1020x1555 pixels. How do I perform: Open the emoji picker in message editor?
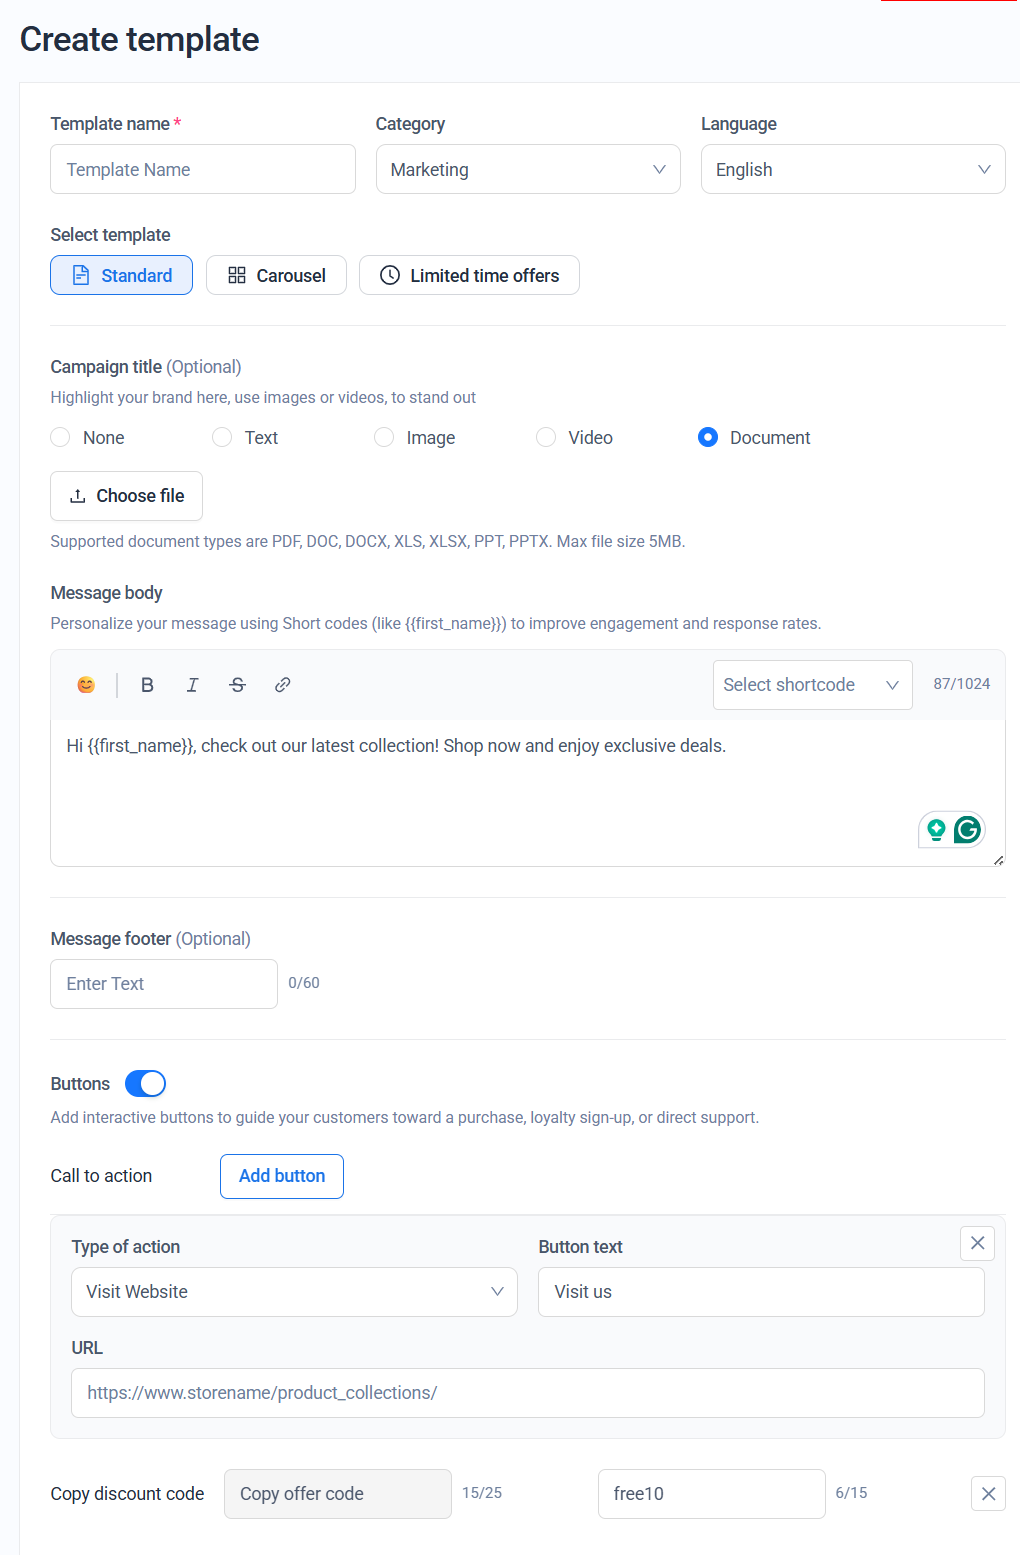tap(86, 685)
